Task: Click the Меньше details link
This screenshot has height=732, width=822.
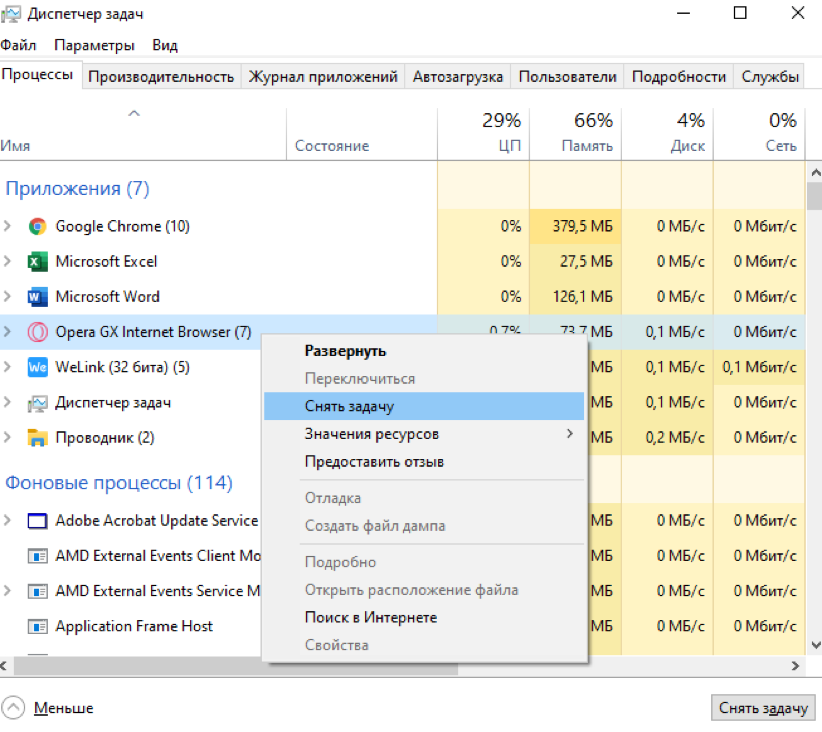Action: pyautogui.click(x=63, y=708)
